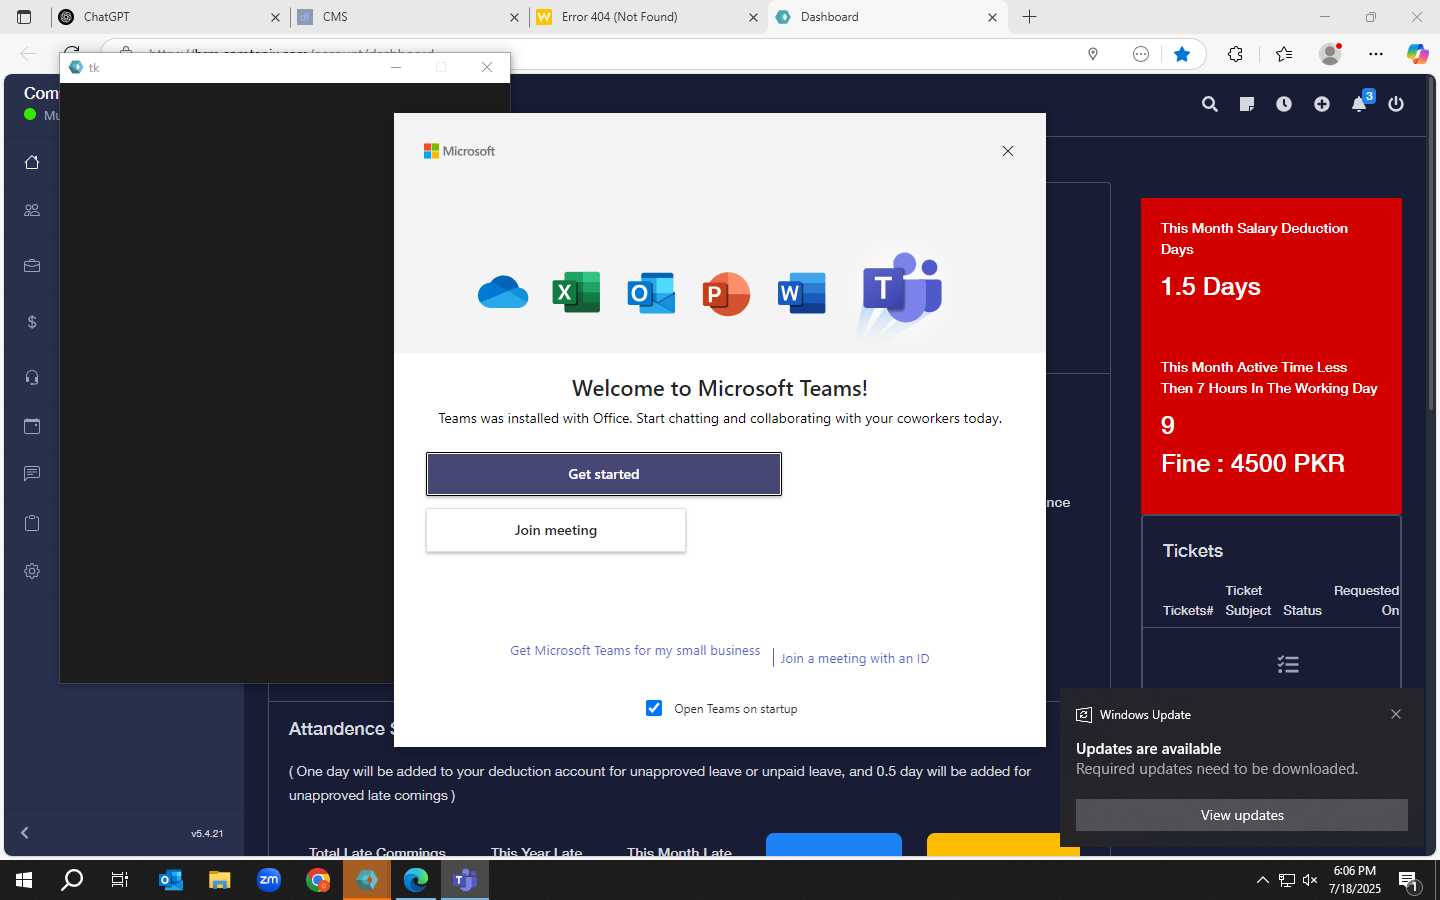Open the dollar sign icon in sidebar
The image size is (1440, 900).
pyautogui.click(x=32, y=322)
